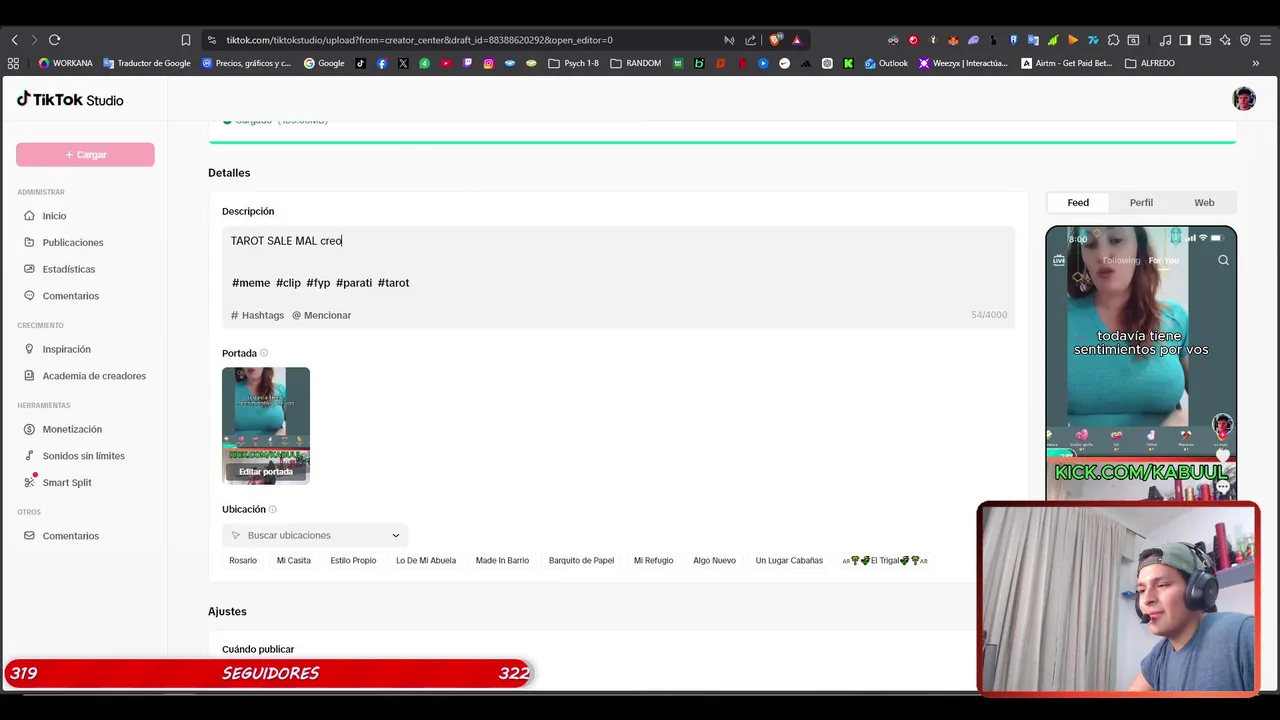Select the El Trigal location chip
1280x720 pixels.
[x=885, y=560]
